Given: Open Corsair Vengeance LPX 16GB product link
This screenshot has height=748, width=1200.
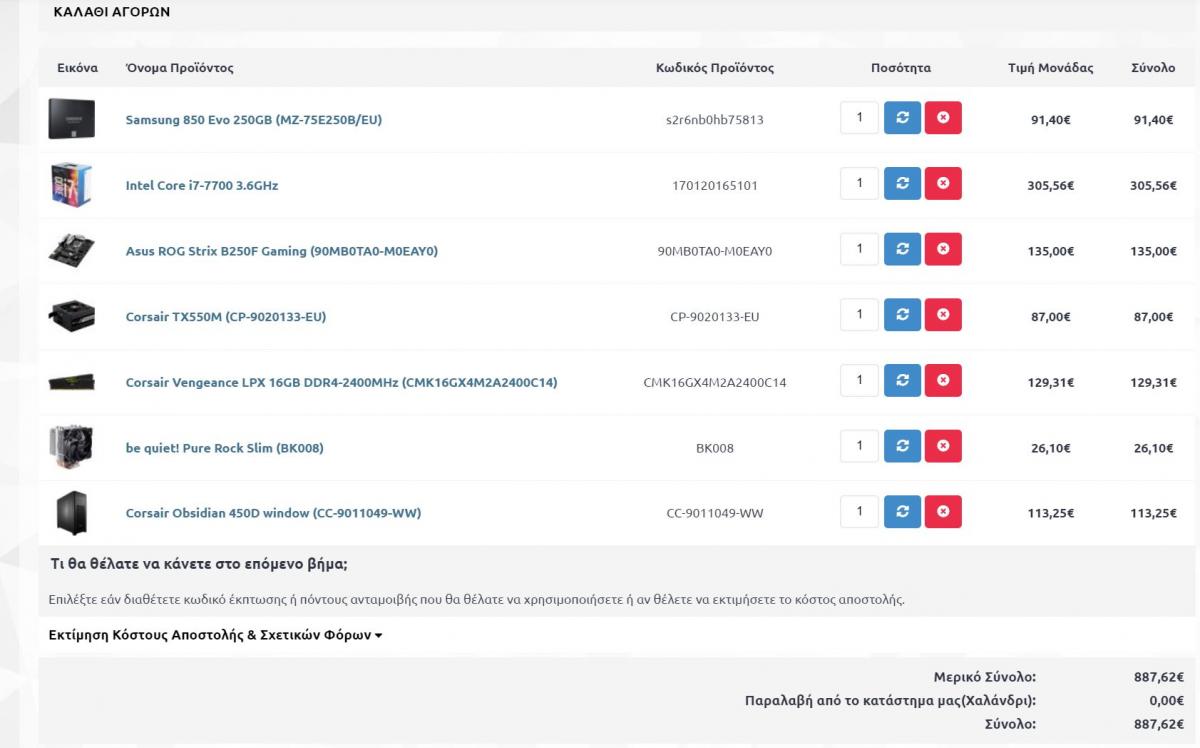Looking at the screenshot, I should pyautogui.click(x=341, y=383).
